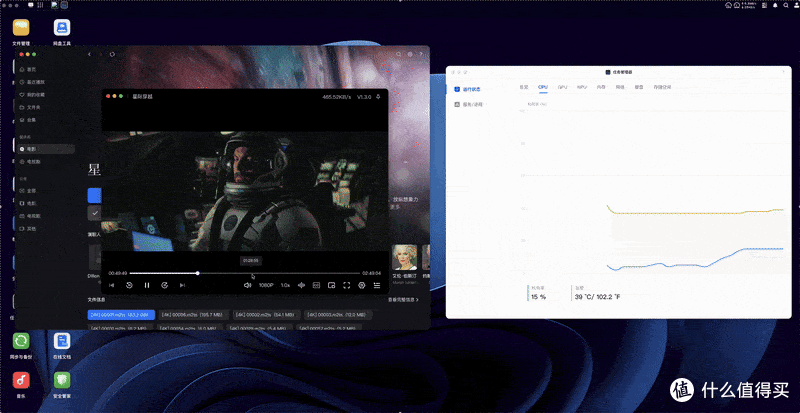The image size is (800, 413).
Task: Click the forward-seconds icon in player
Action: [164, 285]
